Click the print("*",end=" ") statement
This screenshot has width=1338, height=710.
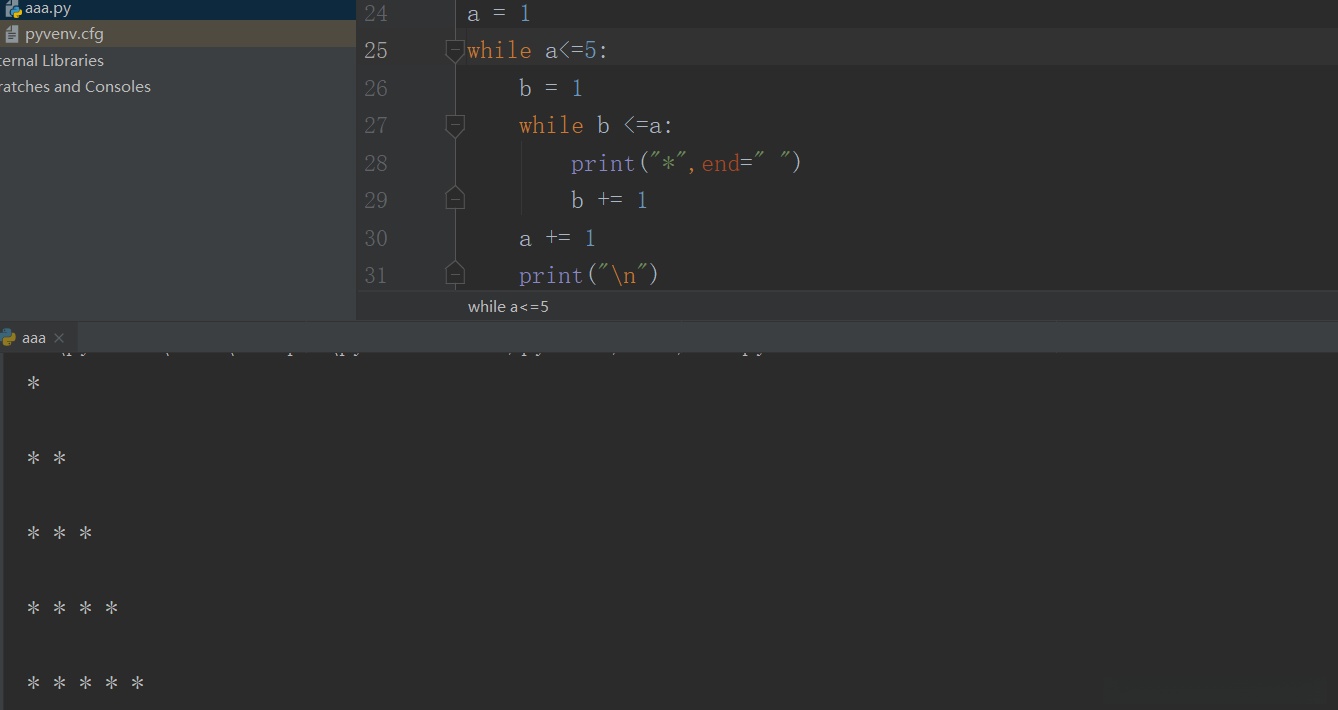click(686, 163)
